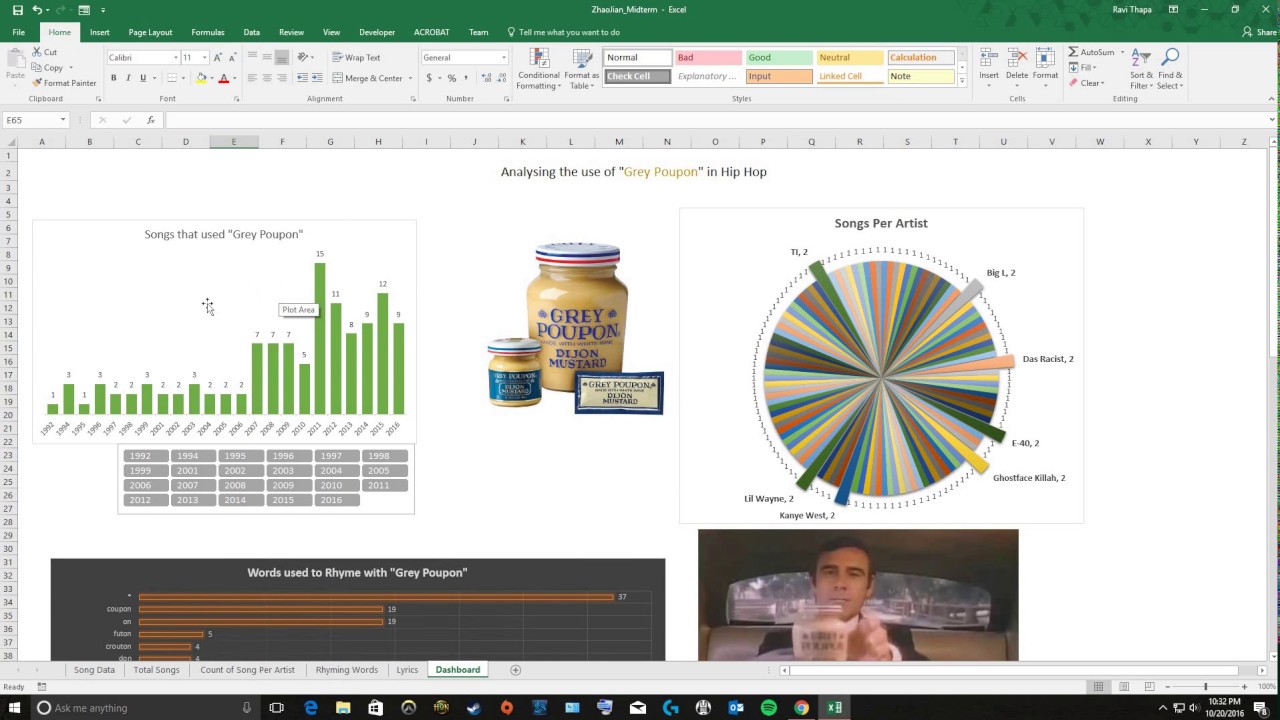The height and width of the screenshot is (720, 1280).
Task: Click the Undo arrow icon
Action: point(37,10)
